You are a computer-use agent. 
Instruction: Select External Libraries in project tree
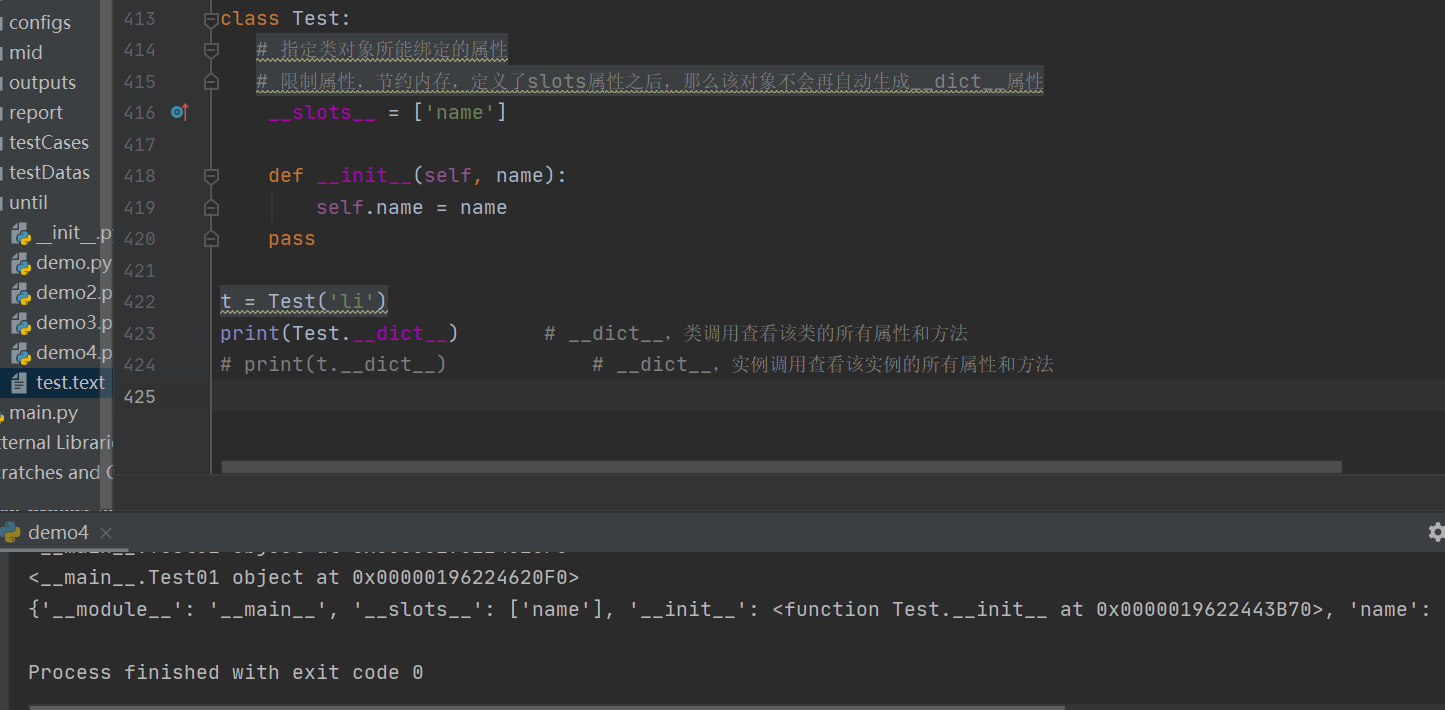pos(57,442)
